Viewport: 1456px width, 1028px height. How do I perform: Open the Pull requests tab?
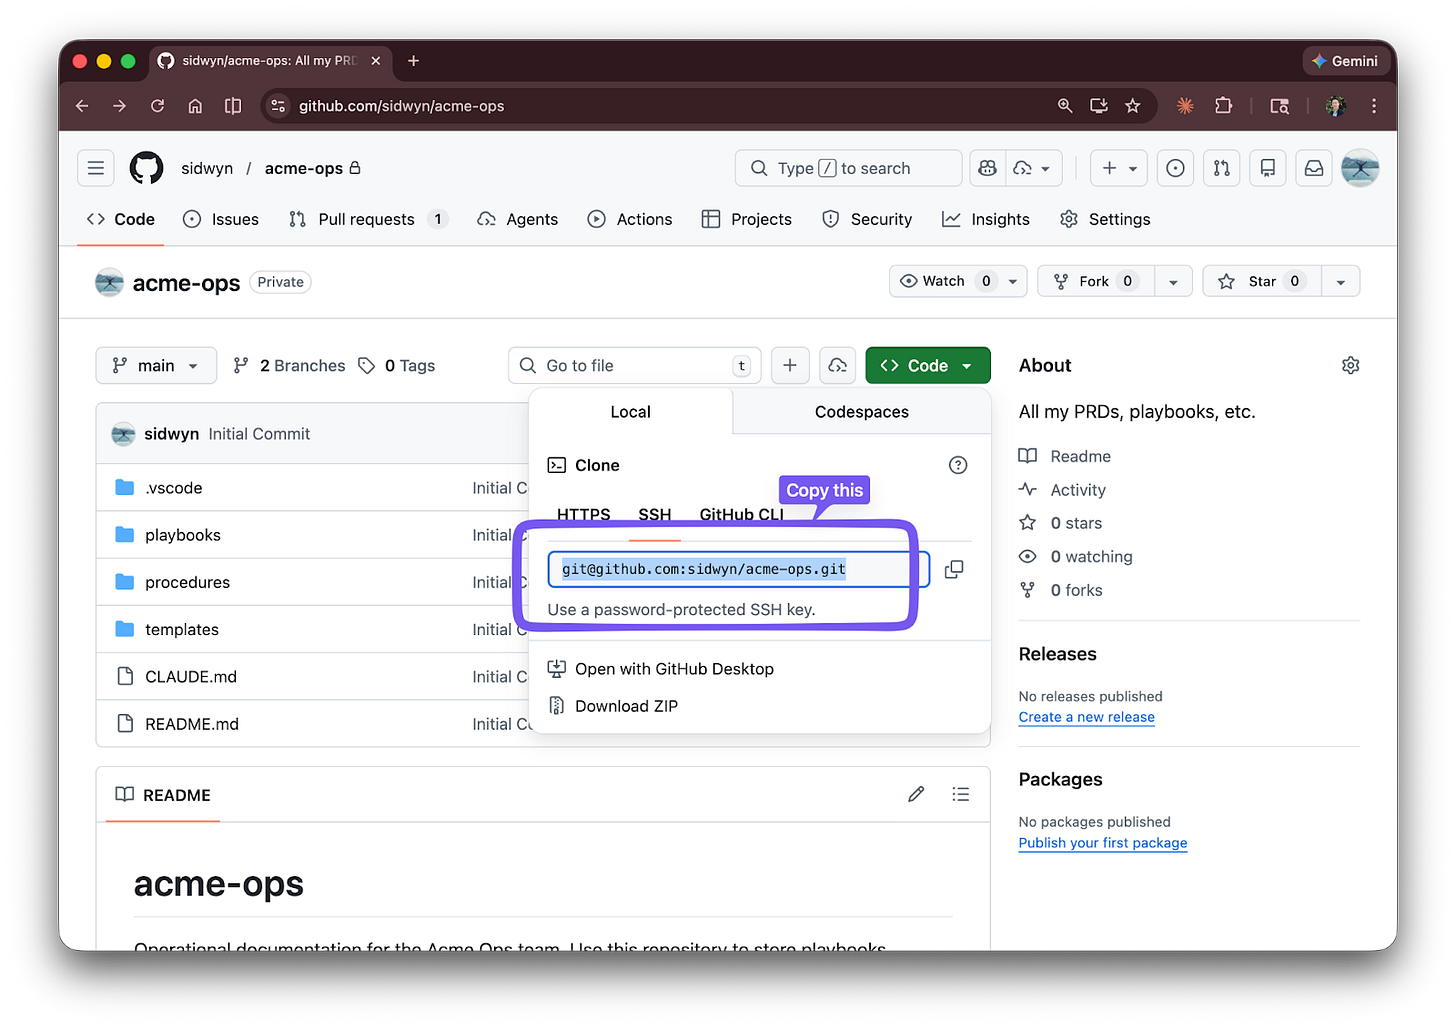(367, 219)
